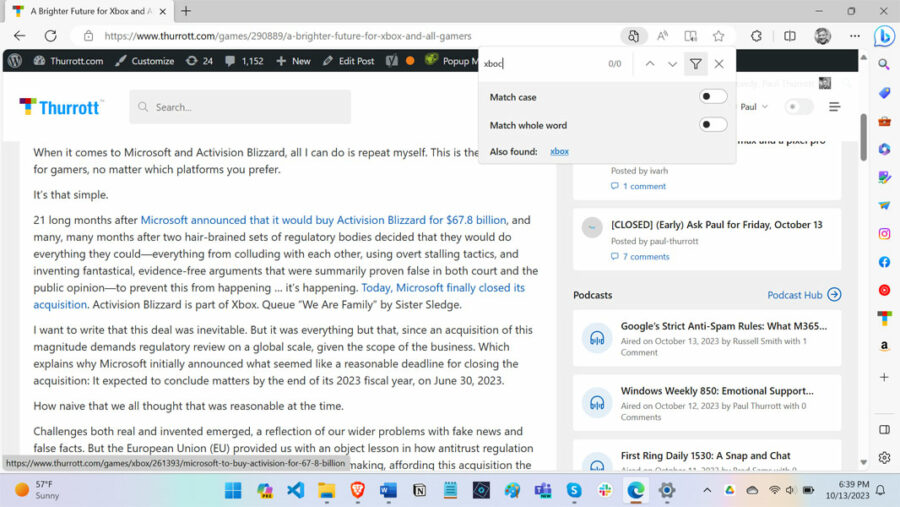Click the page vertical scrollbar thumb
The height and width of the screenshot is (507, 900).
click(864, 137)
